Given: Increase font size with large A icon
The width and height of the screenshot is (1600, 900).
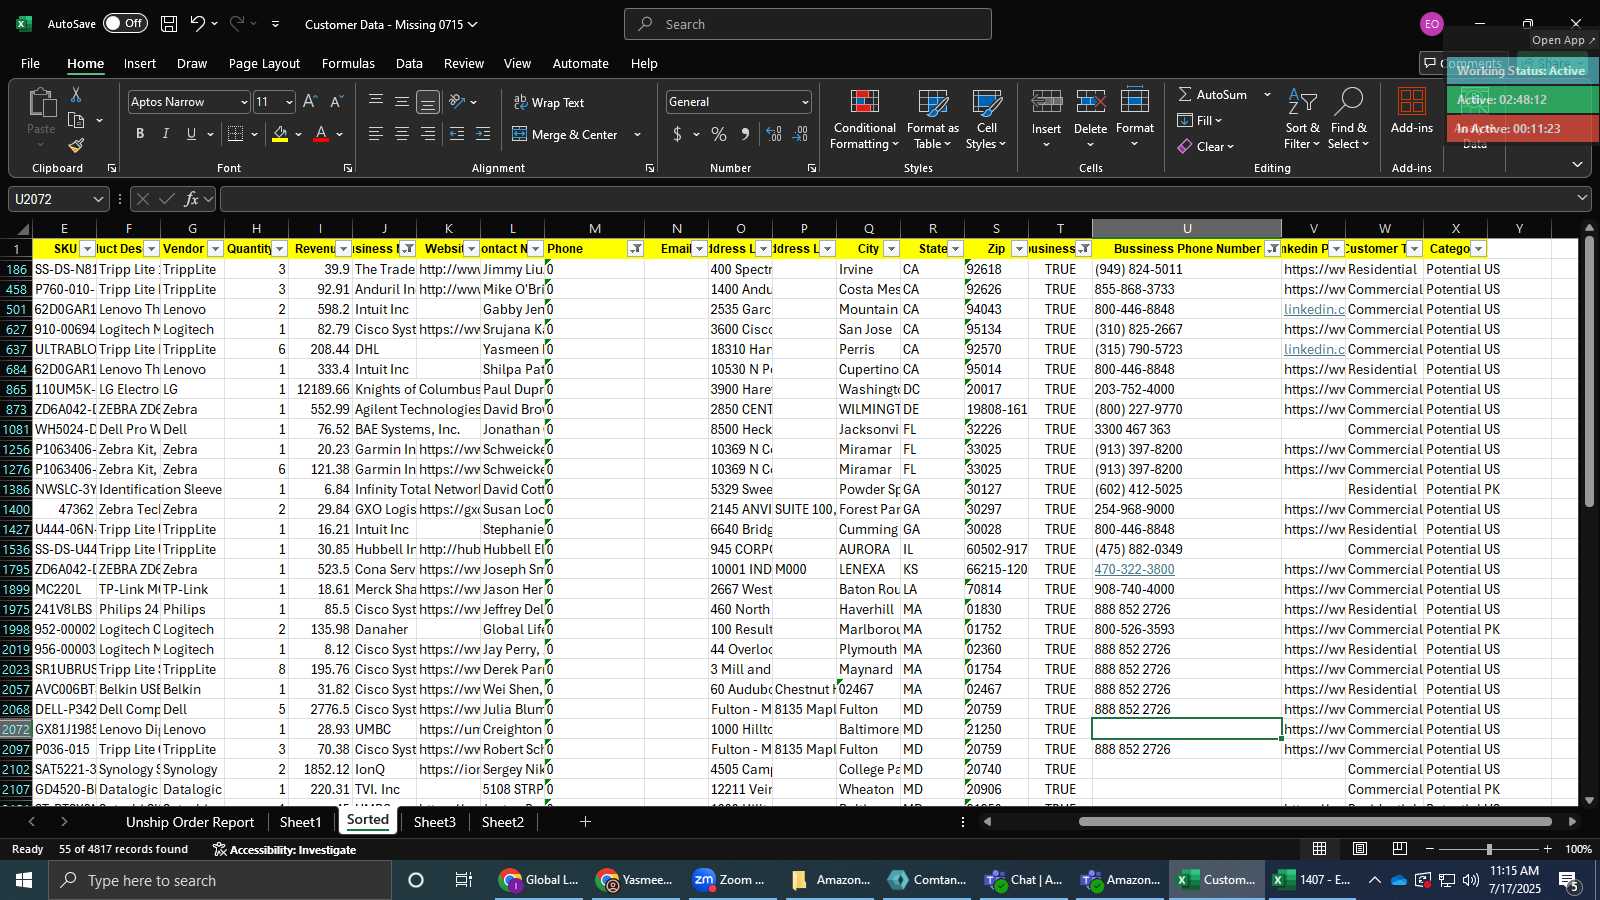Looking at the screenshot, I should click(x=310, y=102).
